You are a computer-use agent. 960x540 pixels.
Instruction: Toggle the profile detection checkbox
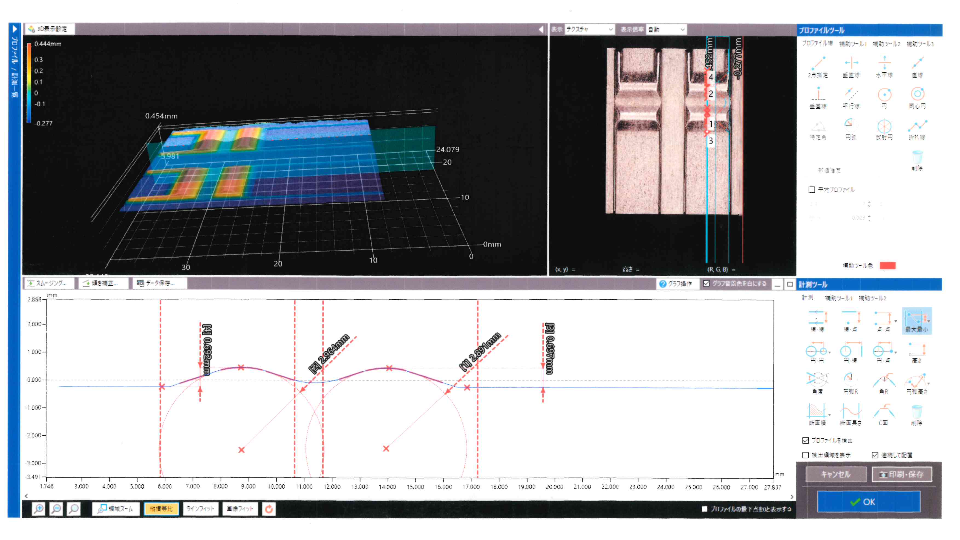tap(807, 440)
